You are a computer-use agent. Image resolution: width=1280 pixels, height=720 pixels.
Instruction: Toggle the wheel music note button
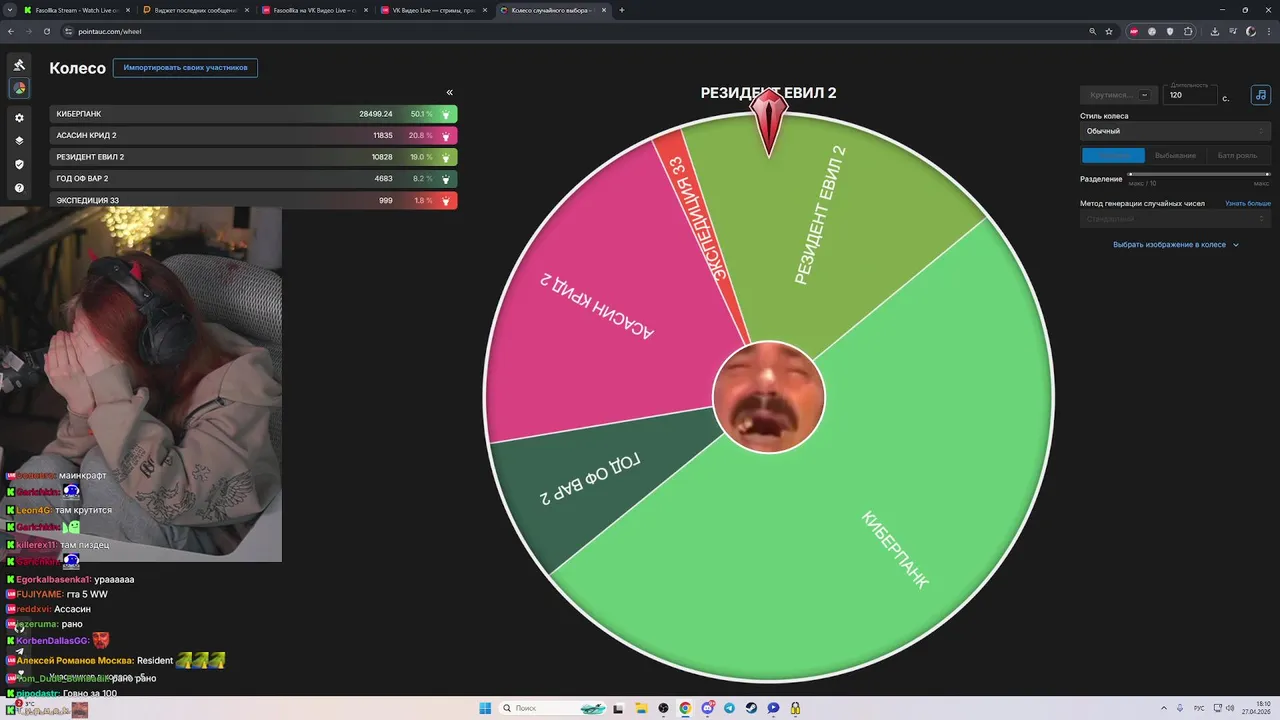coord(1261,95)
